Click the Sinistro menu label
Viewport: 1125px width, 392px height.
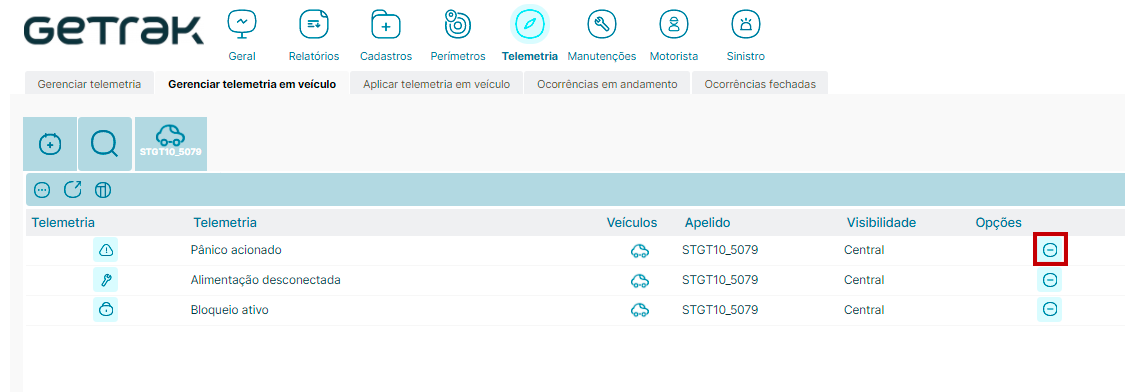point(745,56)
